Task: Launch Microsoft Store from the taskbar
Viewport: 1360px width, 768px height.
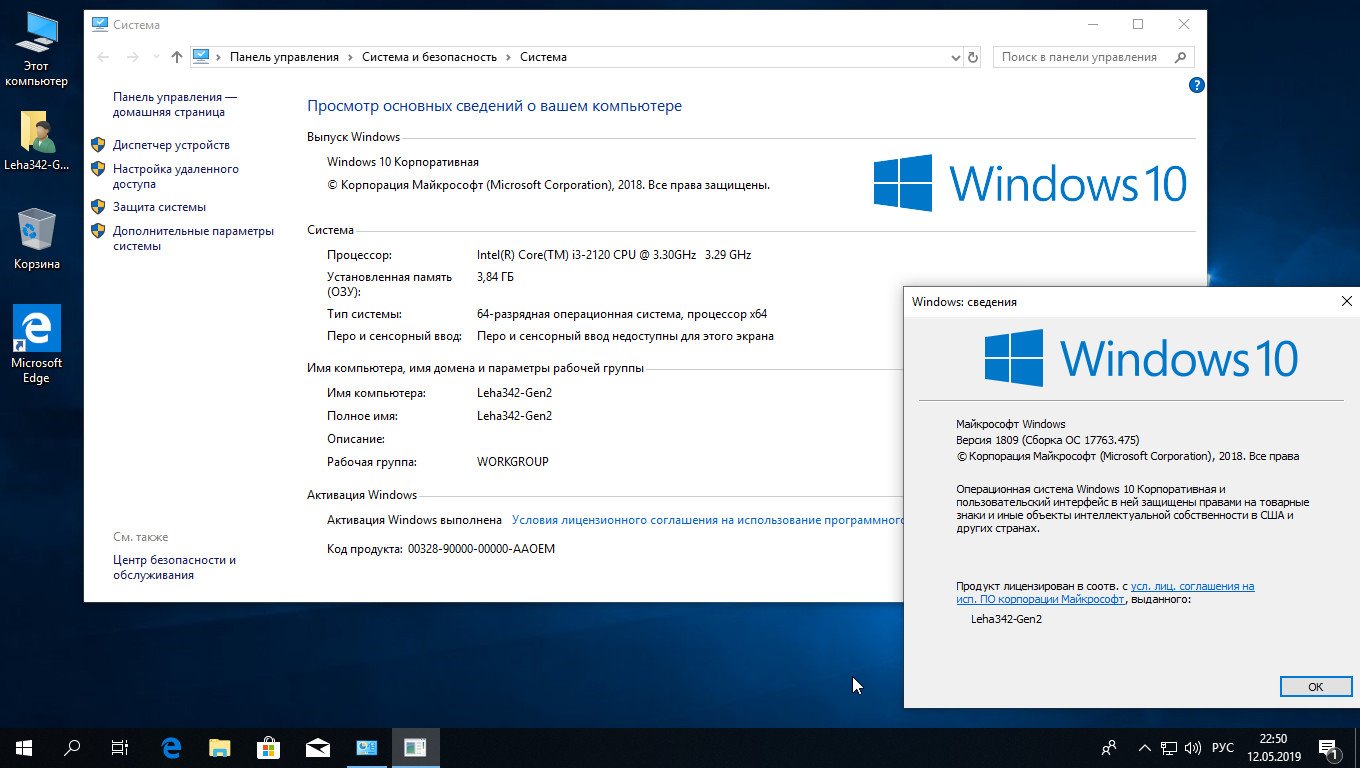Action: coord(268,747)
